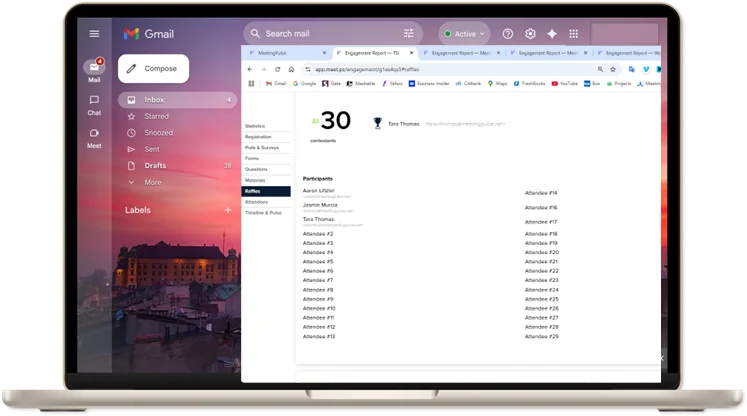Close the Engagement Report — TSI tab
The height and width of the screenshot is (416, 747).
click(x=412, y=53)
